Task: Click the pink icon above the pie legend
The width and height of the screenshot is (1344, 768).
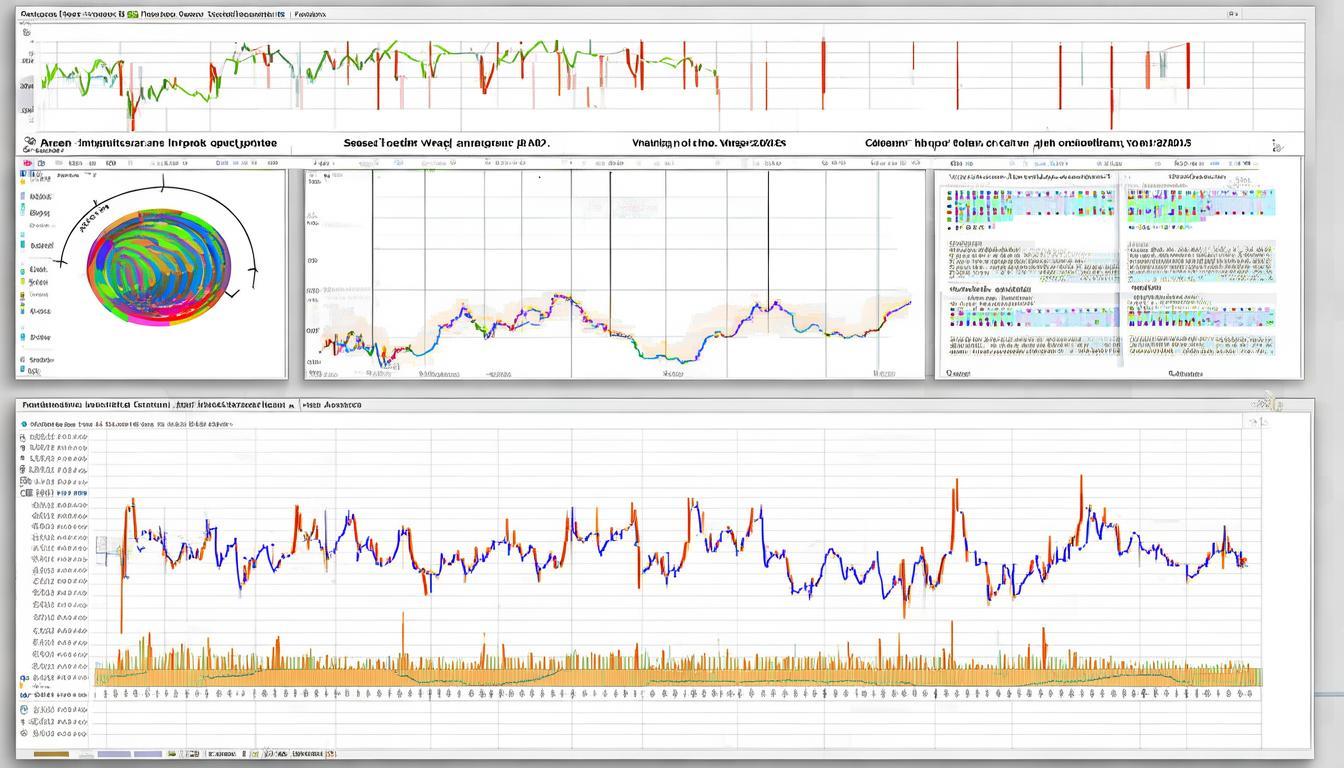Action: pyautogui.click(x=26, y=161)
